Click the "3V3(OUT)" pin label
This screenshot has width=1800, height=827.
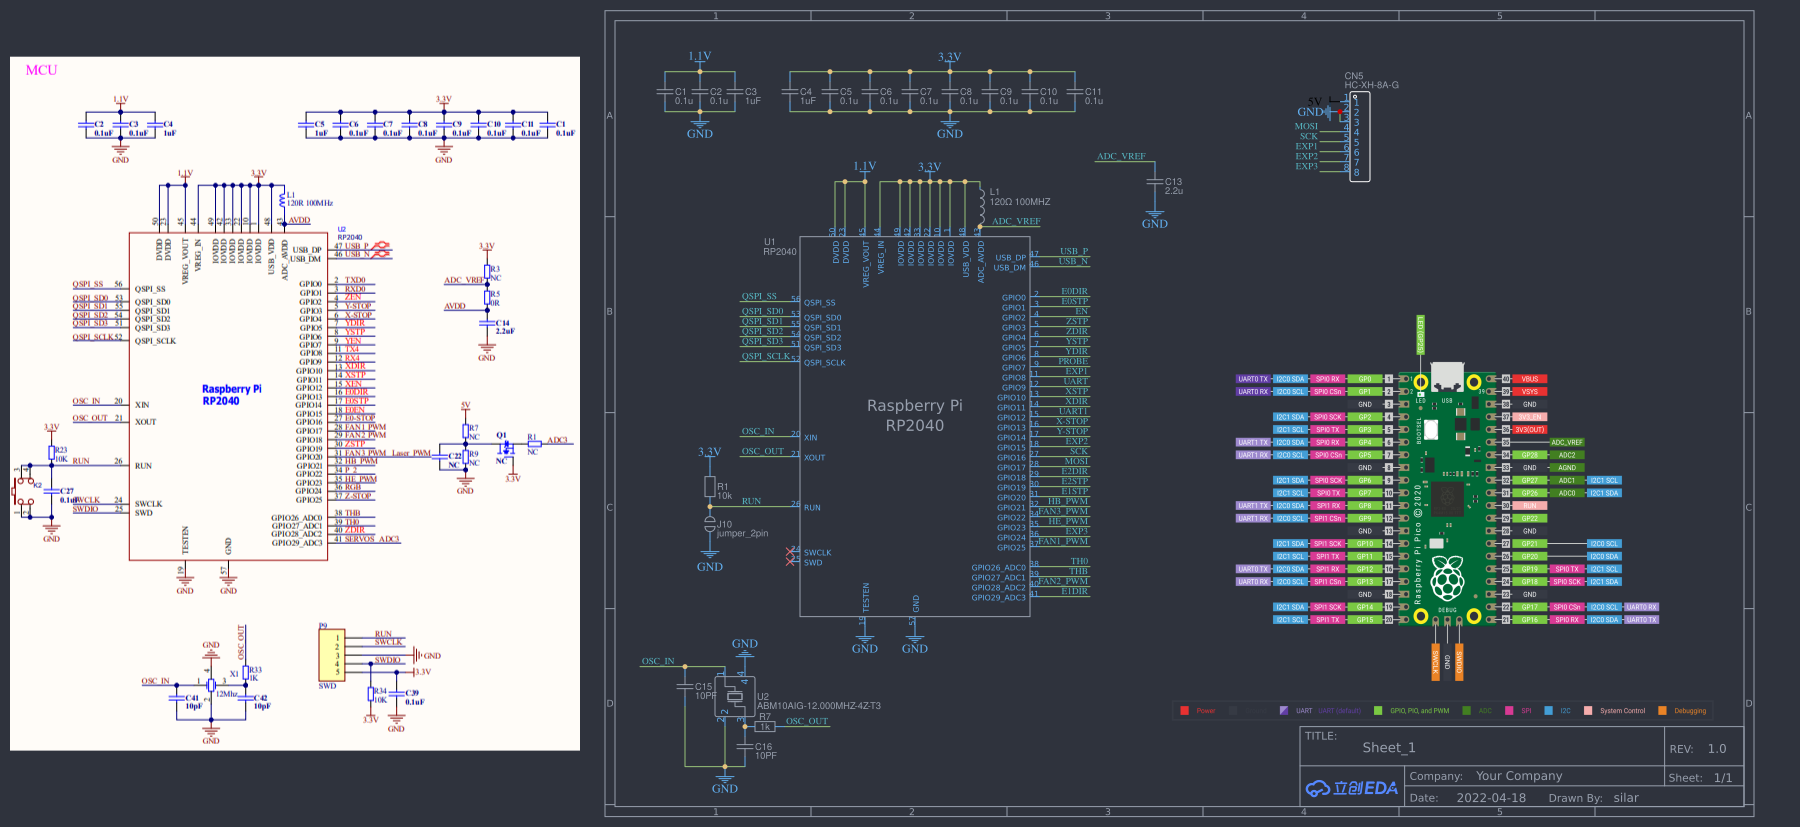[1530, 430]
